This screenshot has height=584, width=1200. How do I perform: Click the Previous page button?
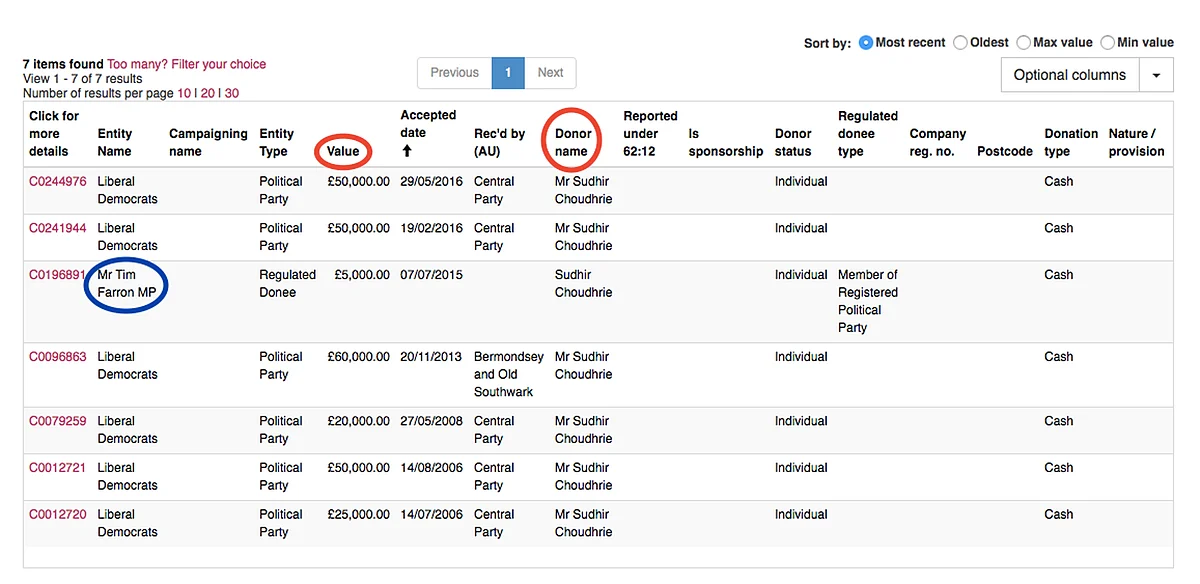click(x=454, y=73)
